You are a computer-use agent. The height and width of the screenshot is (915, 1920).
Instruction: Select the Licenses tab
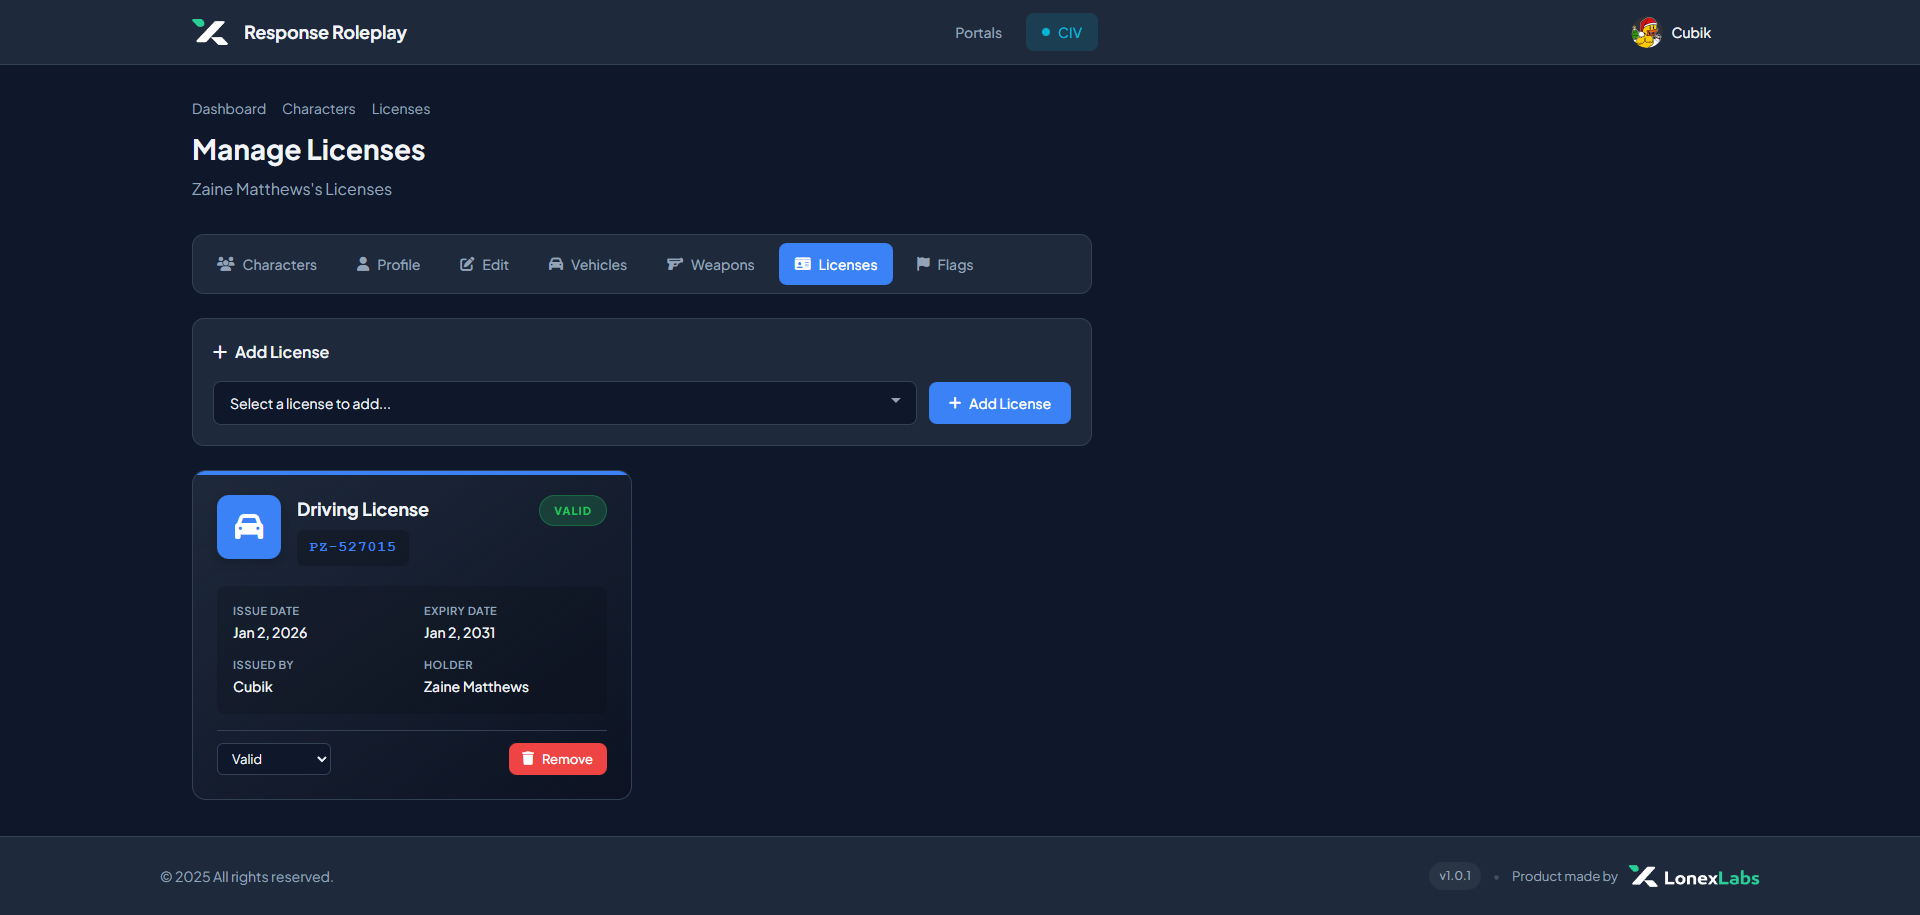tap(836, 264)
